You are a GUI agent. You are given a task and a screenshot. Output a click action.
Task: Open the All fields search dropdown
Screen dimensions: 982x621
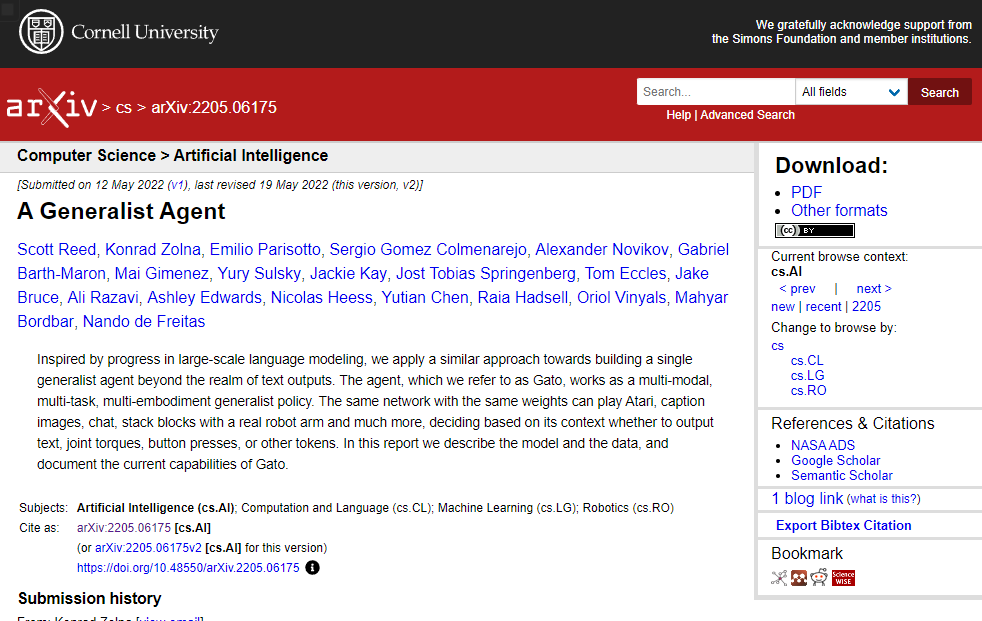point(851,92)
